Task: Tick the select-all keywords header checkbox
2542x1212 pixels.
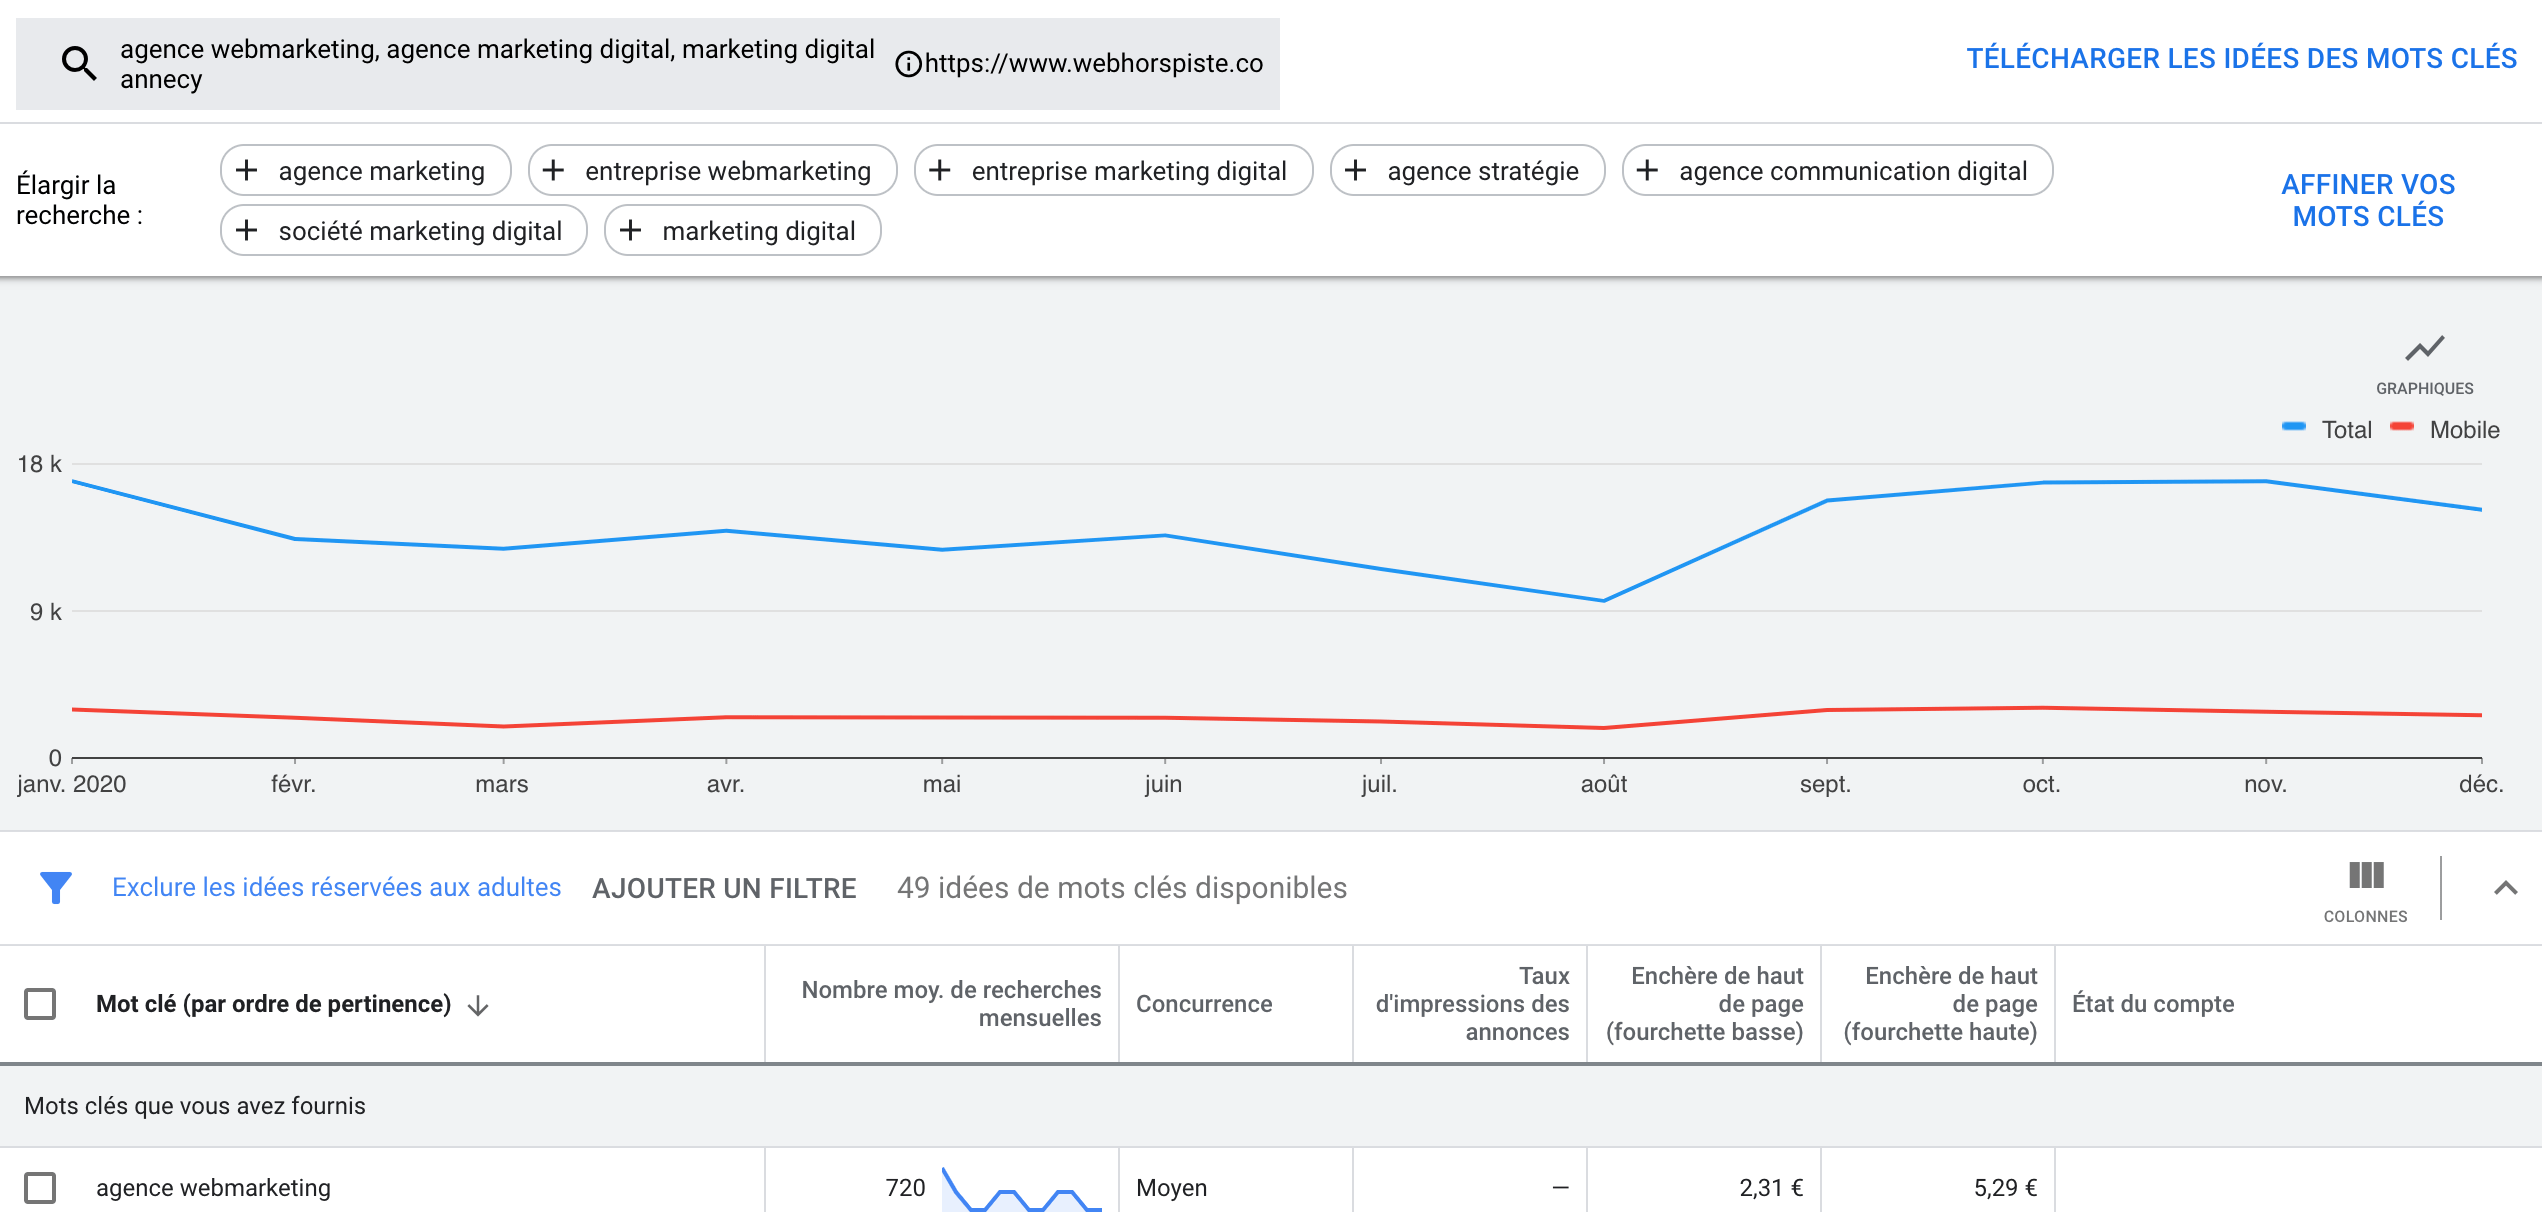Action: (x=40, y=1004)
